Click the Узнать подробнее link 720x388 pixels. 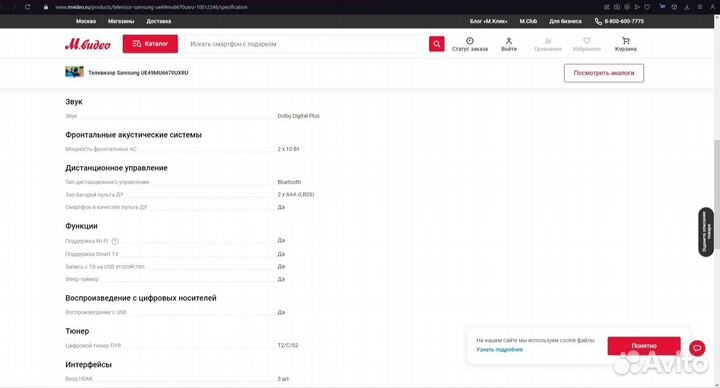pos(499,349)
